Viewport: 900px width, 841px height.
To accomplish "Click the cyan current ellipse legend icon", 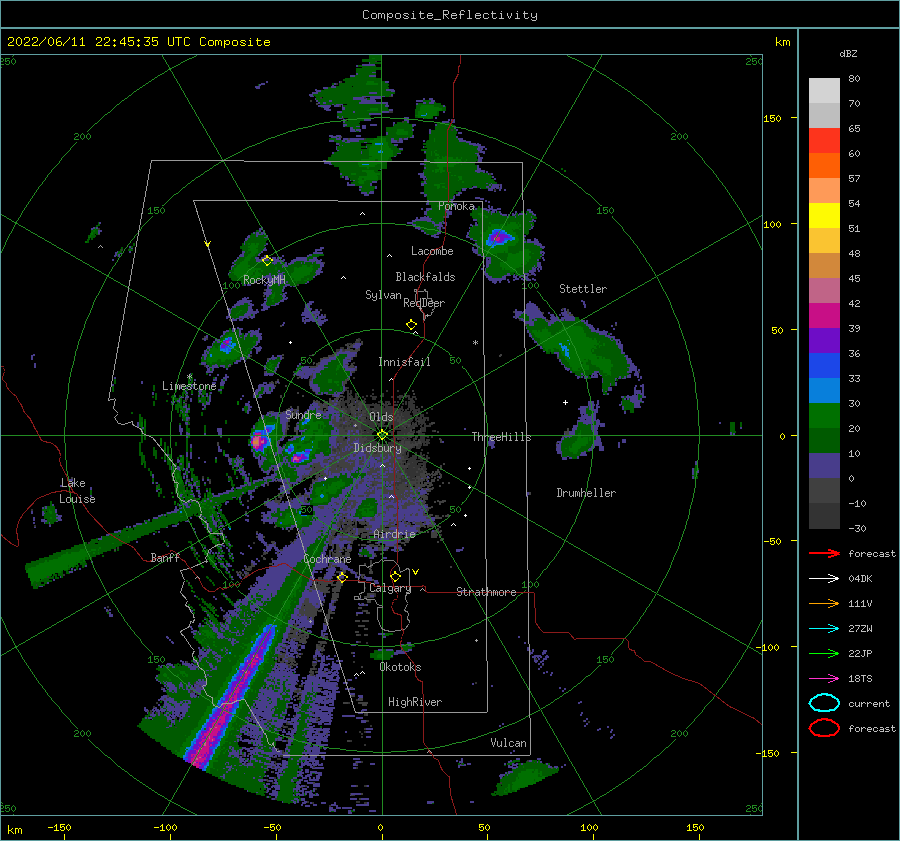I will point(824,703).
